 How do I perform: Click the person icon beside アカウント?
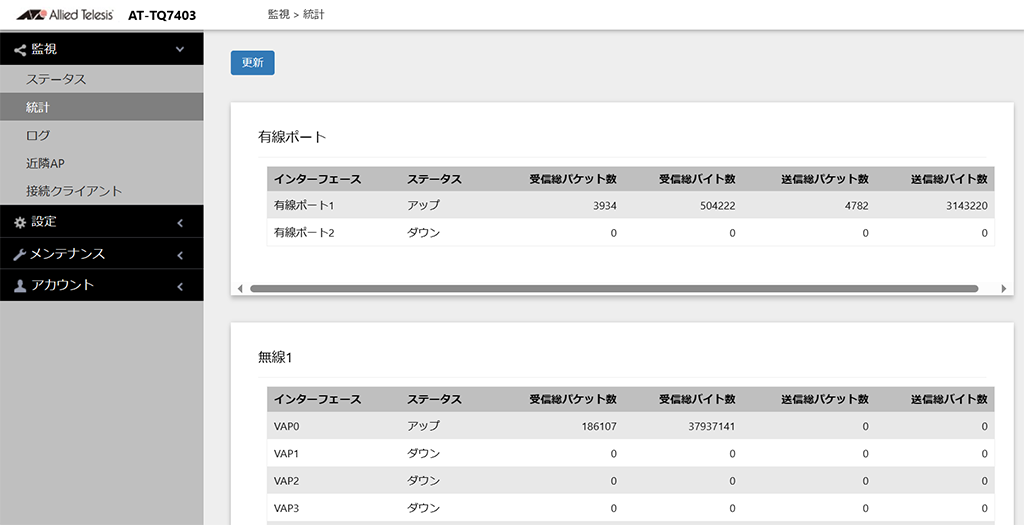pos(20,286)
